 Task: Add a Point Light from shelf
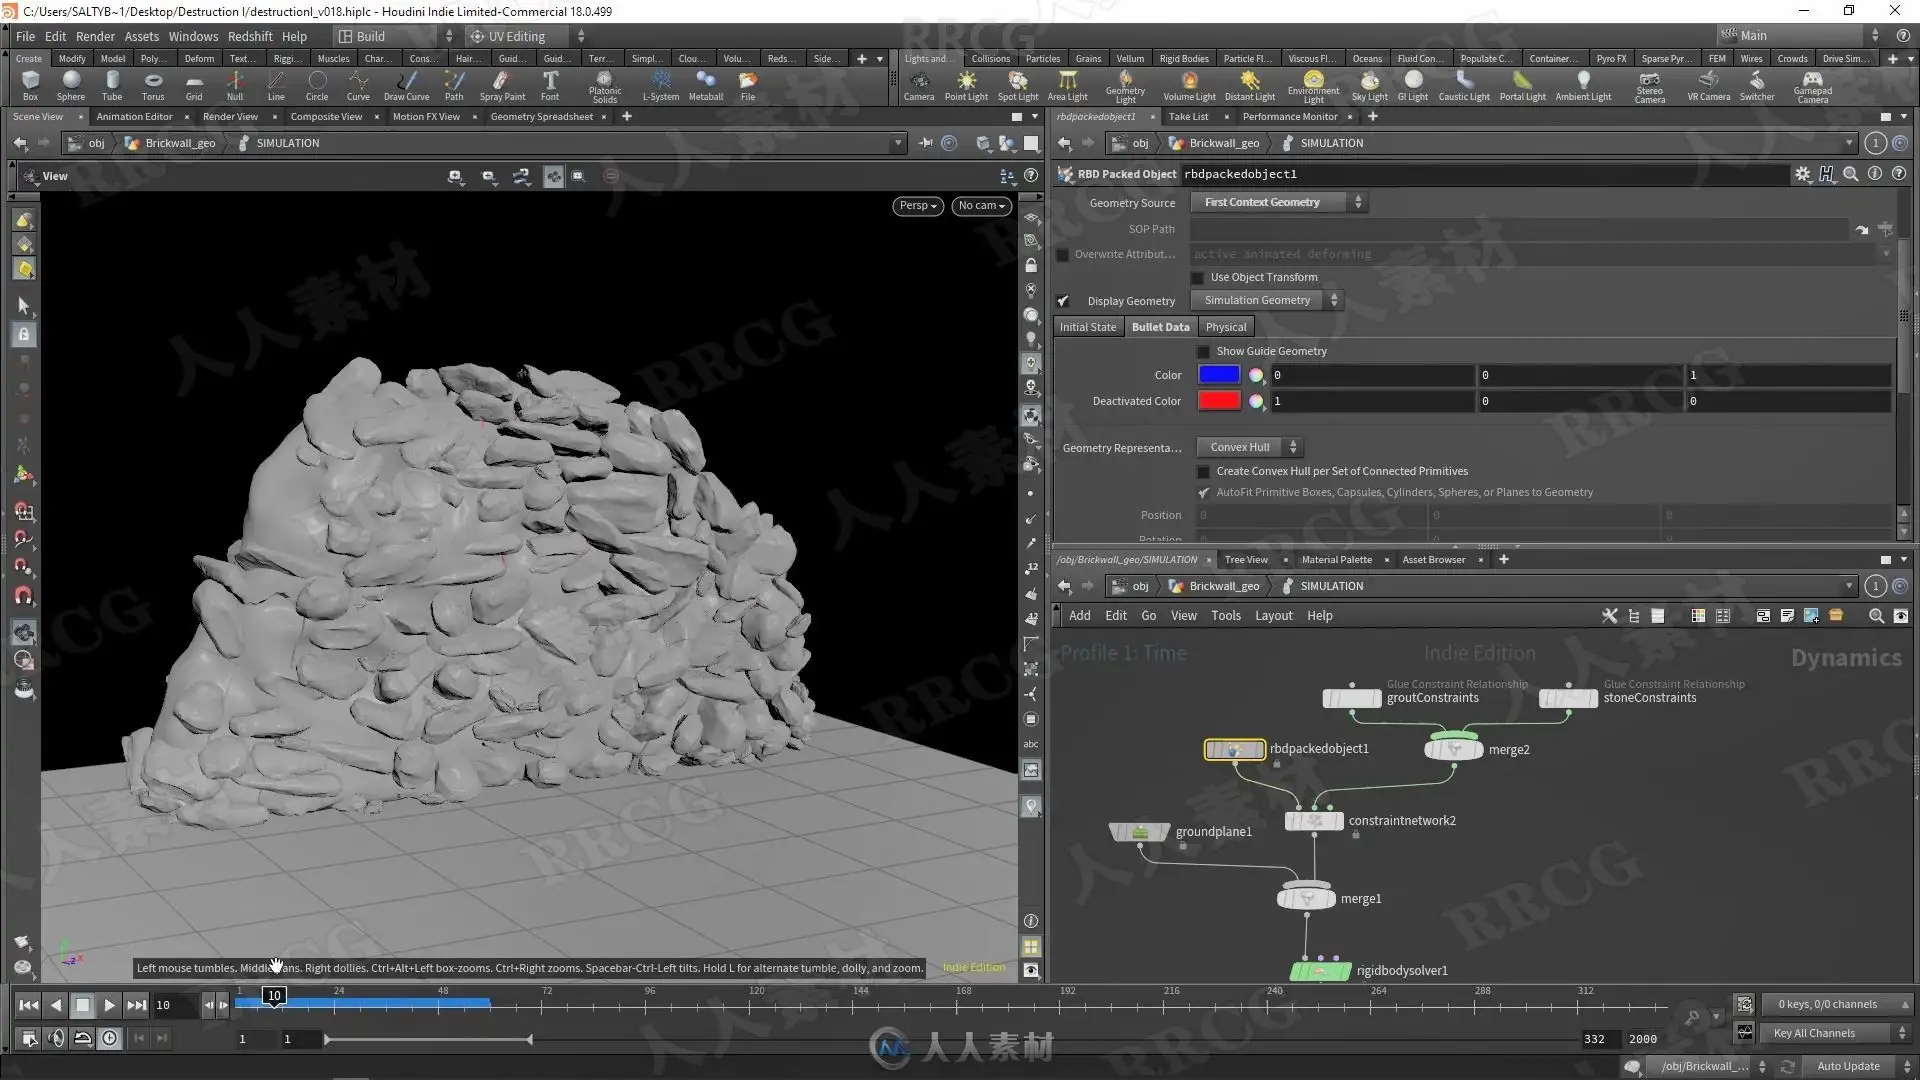point(966,84)
